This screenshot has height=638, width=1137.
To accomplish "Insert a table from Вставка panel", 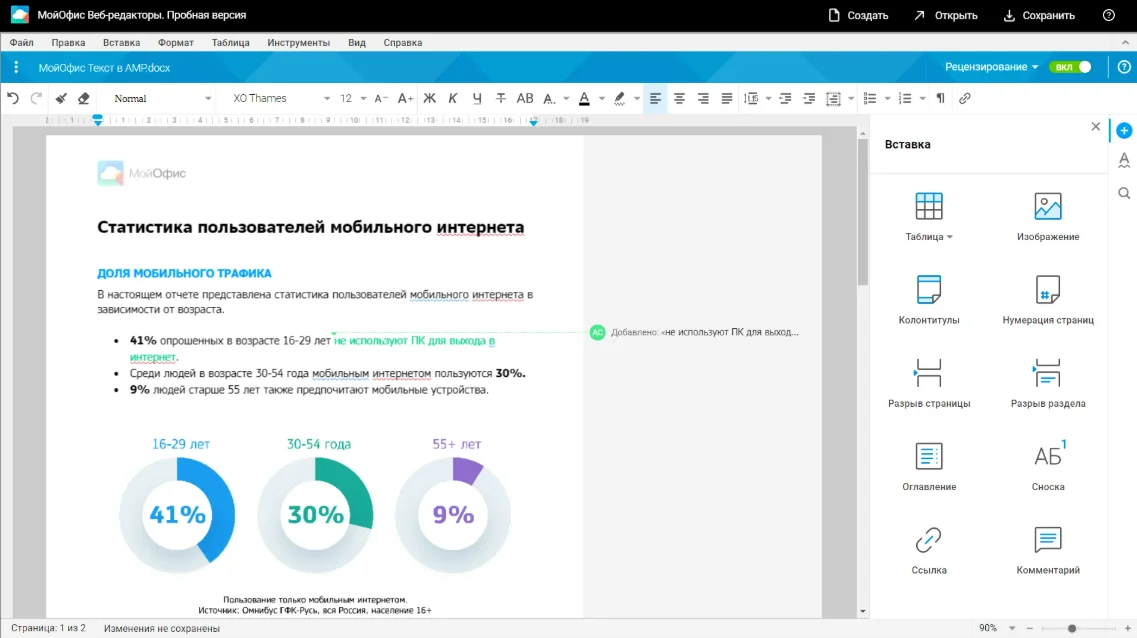I will click(x=928, y=207).
